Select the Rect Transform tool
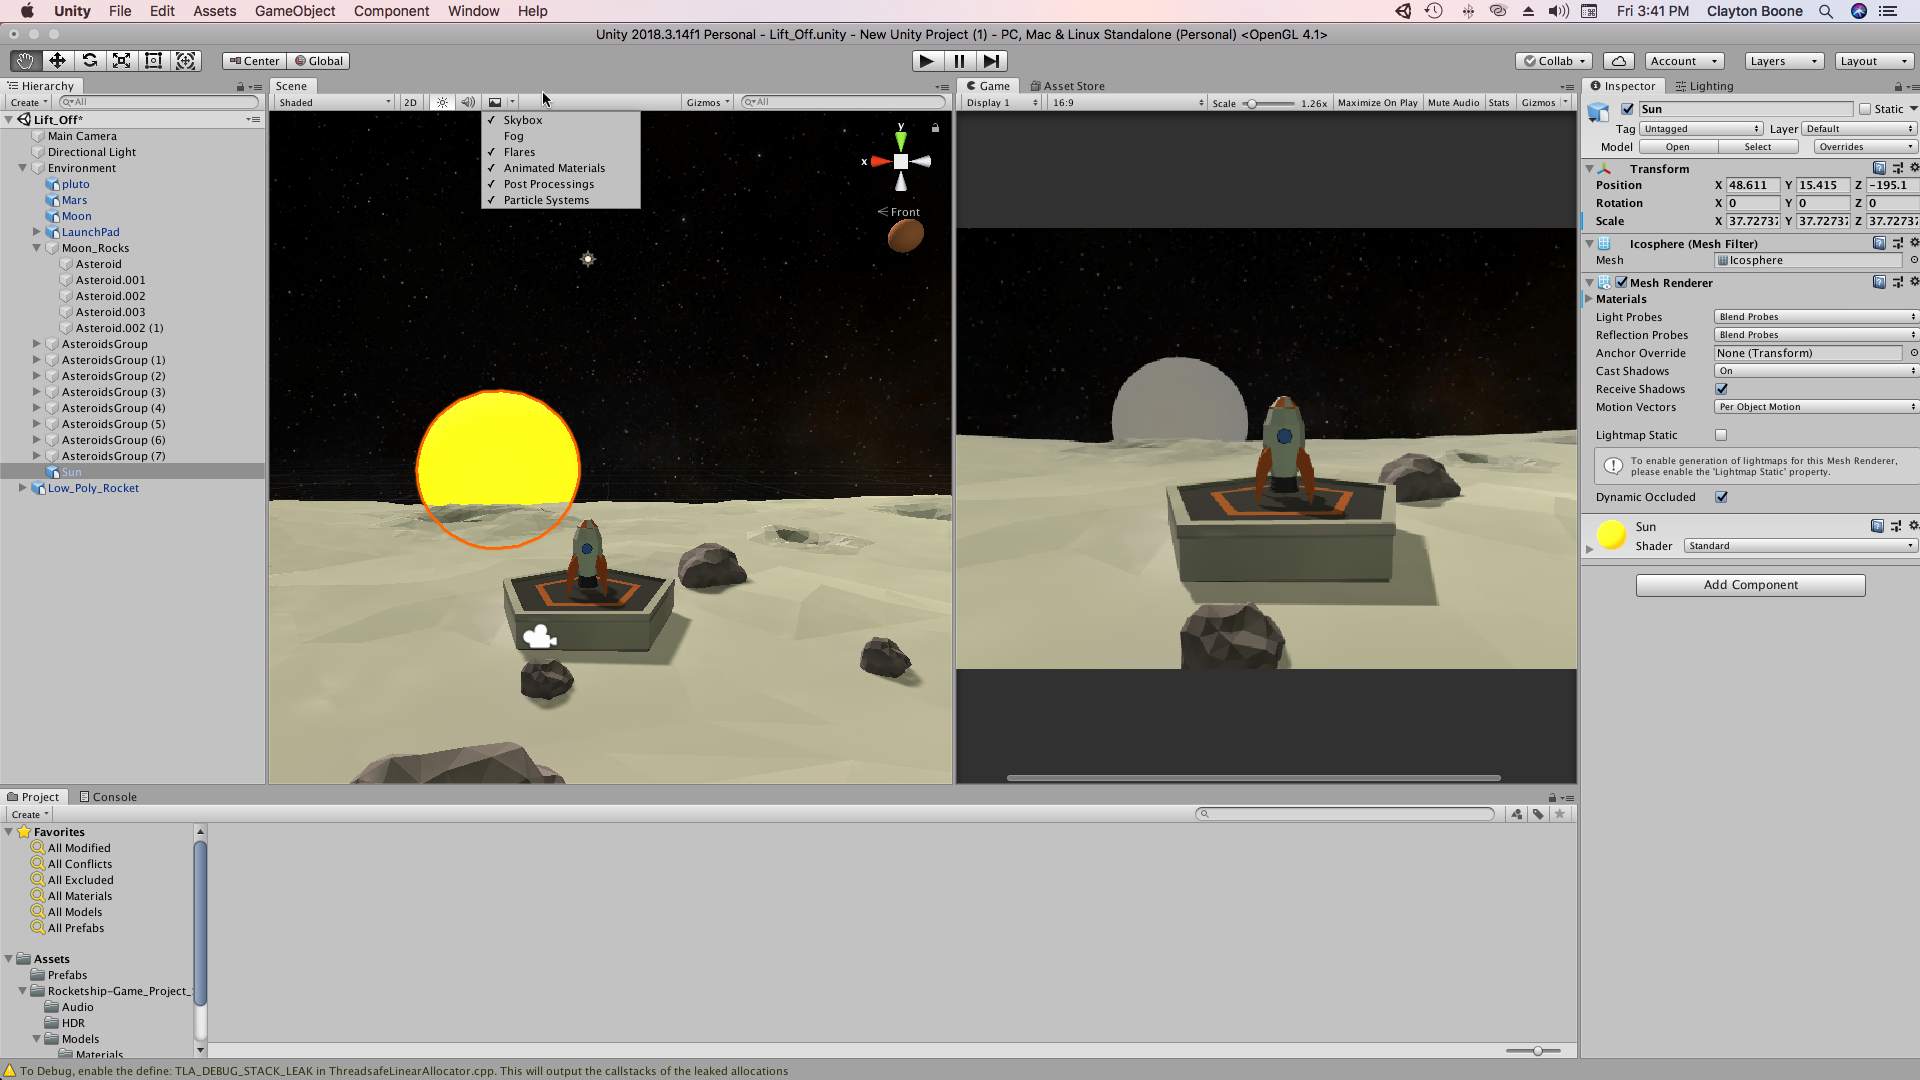Screen dimensions: 1920x1080 (x=153, y=61)
